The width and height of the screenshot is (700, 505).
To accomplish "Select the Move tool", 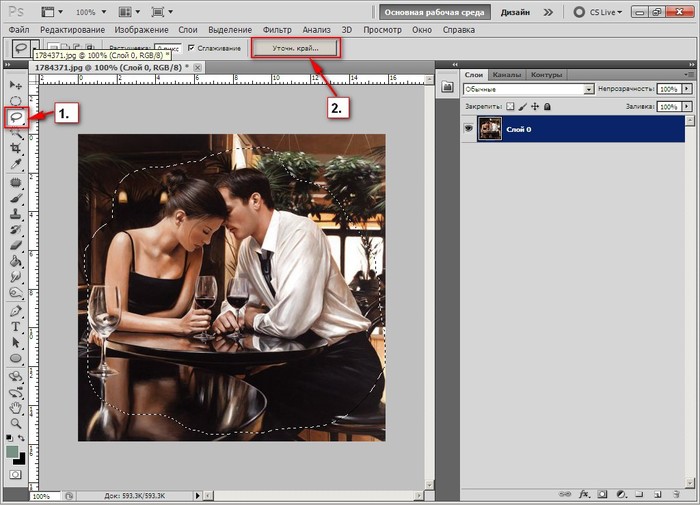I will coord(16,85).
